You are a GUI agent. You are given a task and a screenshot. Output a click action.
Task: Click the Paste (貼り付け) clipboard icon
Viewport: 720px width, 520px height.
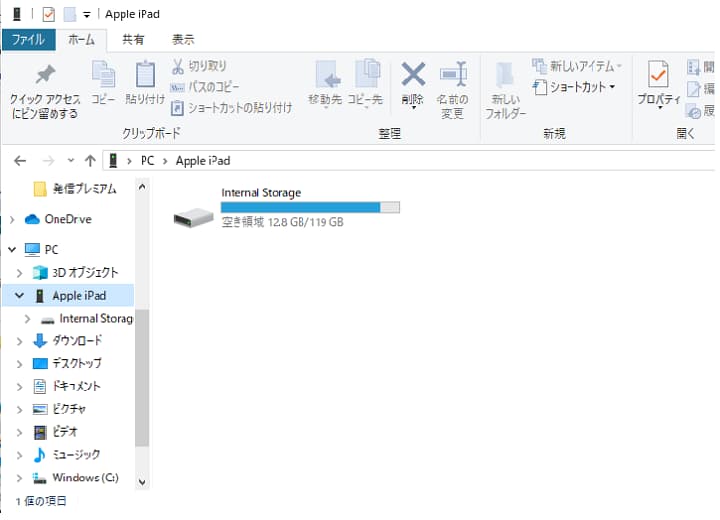pyautogui.click(x=145, y=73)
